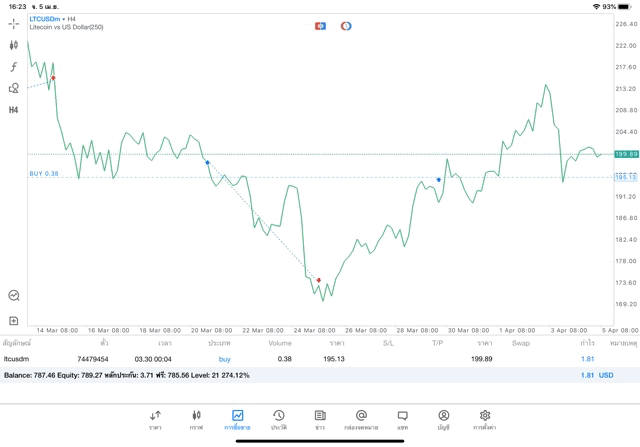Tap the new order plus icon
This screenshot has width=640, height=447.
click(x=13, y=321)
